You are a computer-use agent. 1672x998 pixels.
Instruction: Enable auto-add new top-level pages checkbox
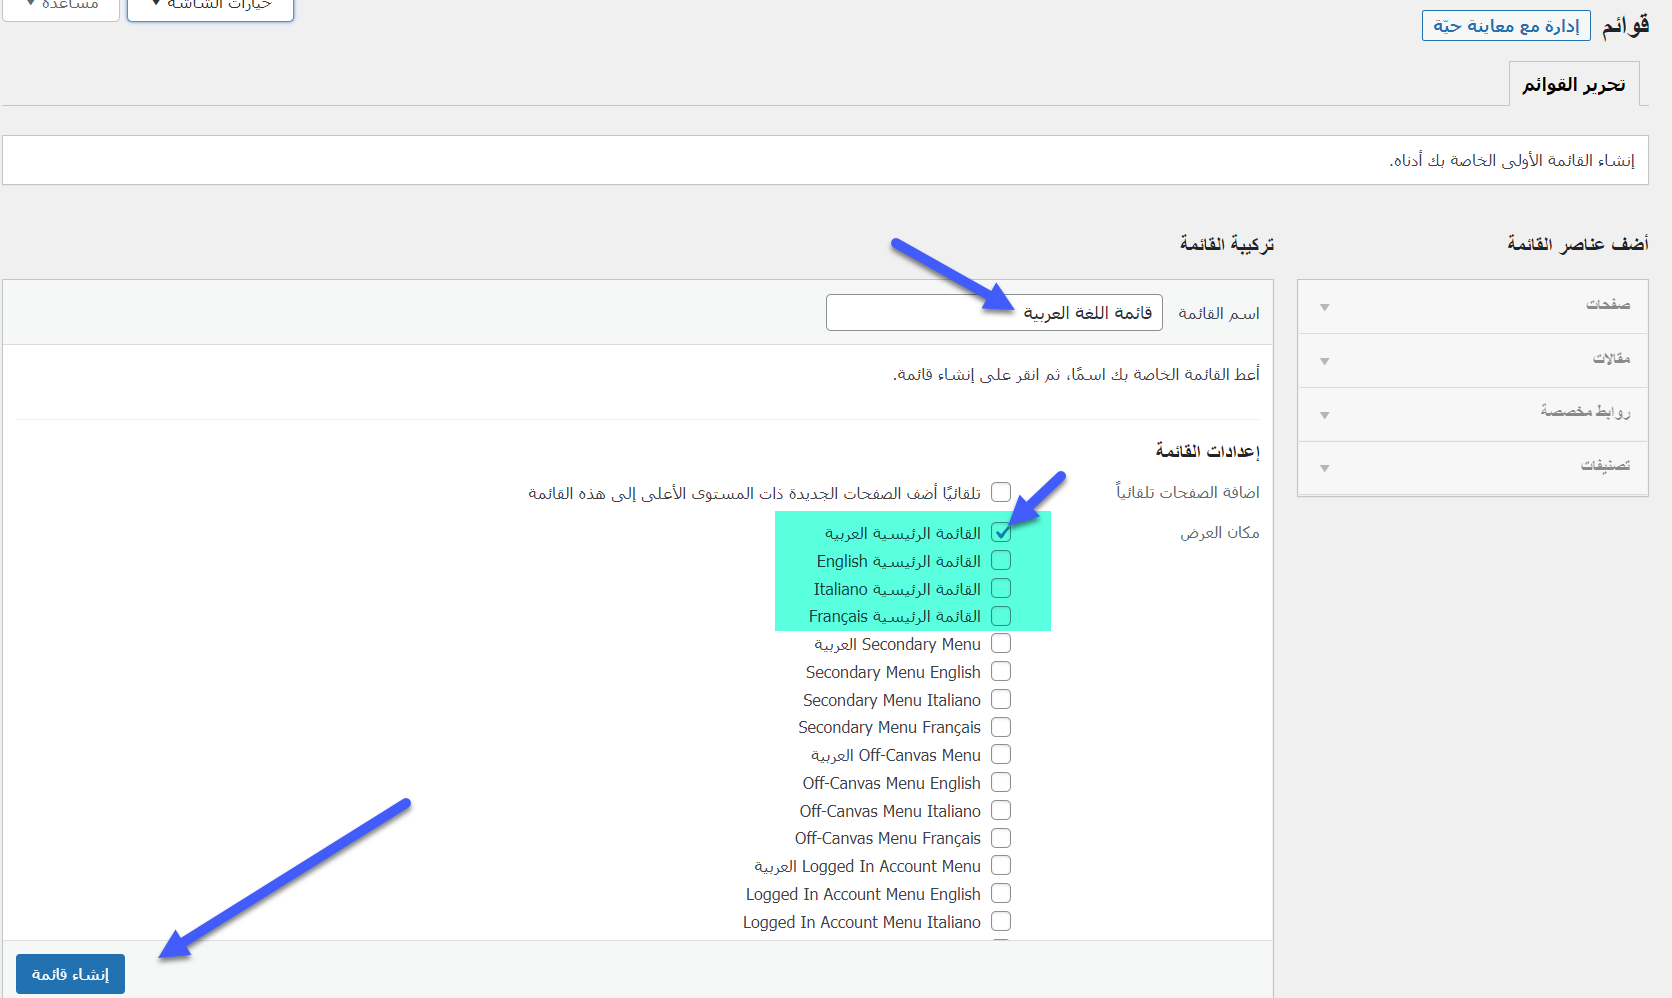tap(1001, 492)
